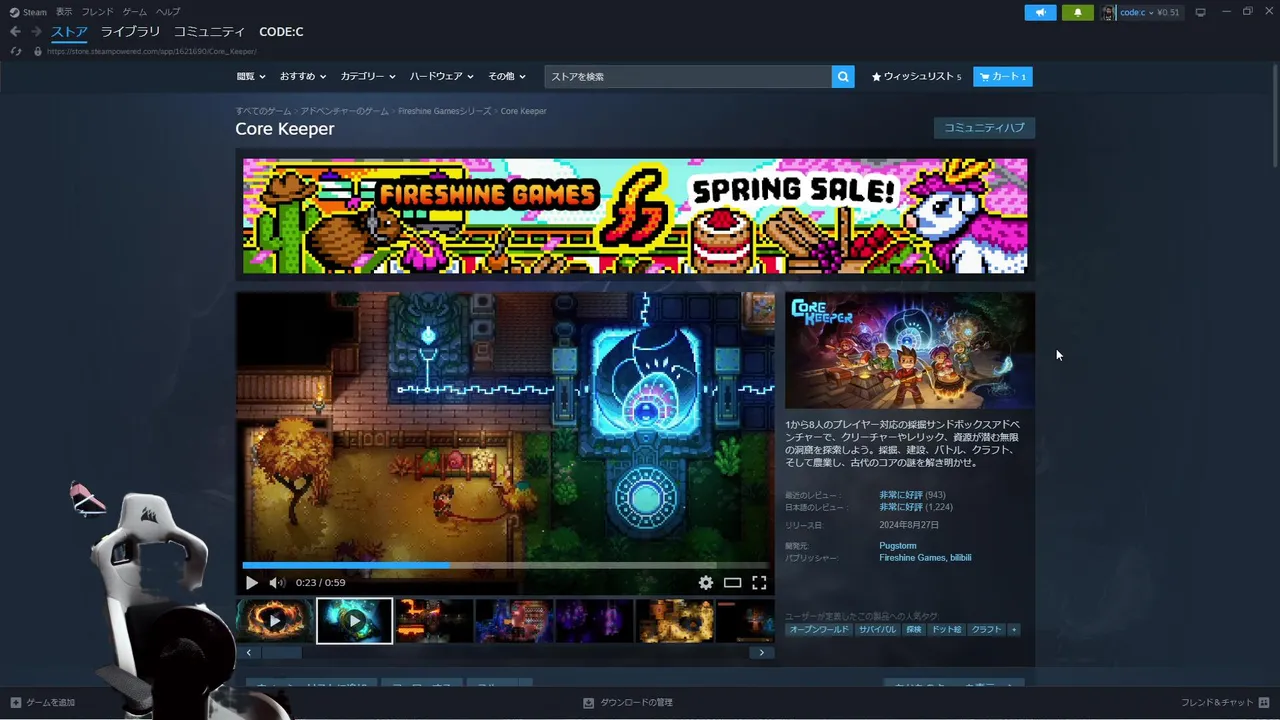
Task: Select the first trailer thumbnail with fiery ring
Action: [274, 621]
